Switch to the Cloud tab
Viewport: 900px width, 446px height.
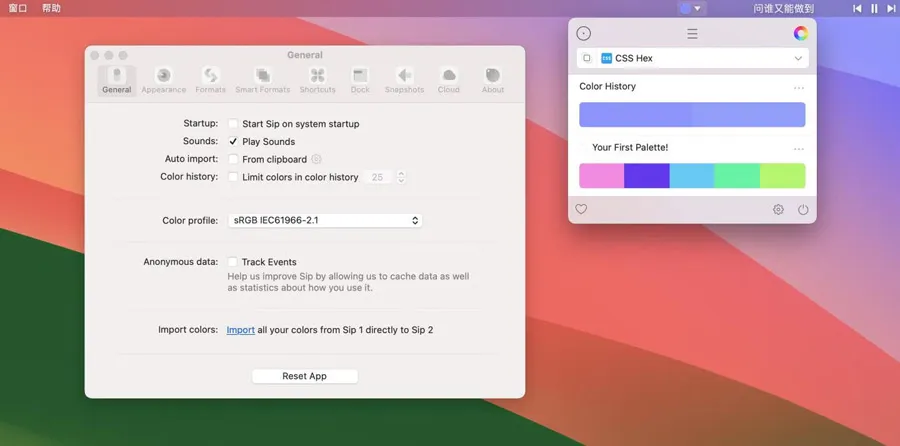pyautogui.click(x=449, y=80)
